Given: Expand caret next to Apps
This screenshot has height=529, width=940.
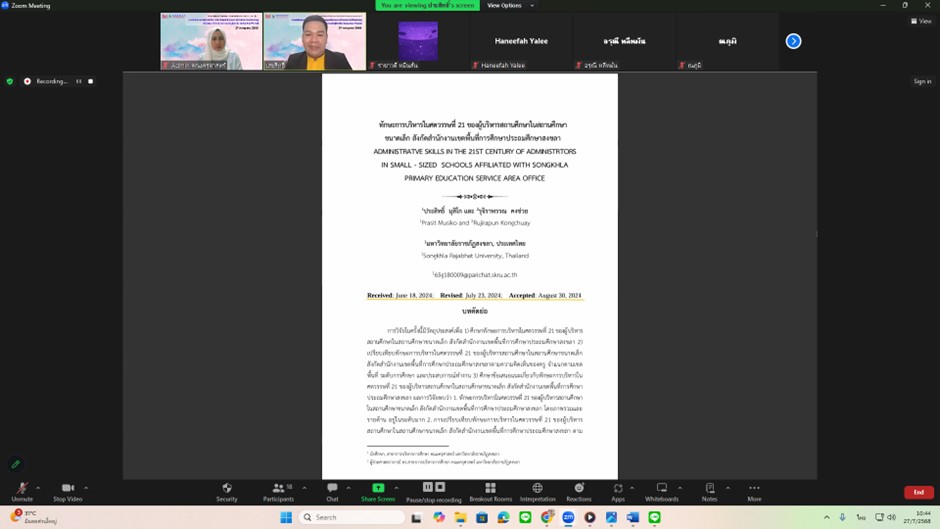Looking at the screenshot, I should click(632, 488).
